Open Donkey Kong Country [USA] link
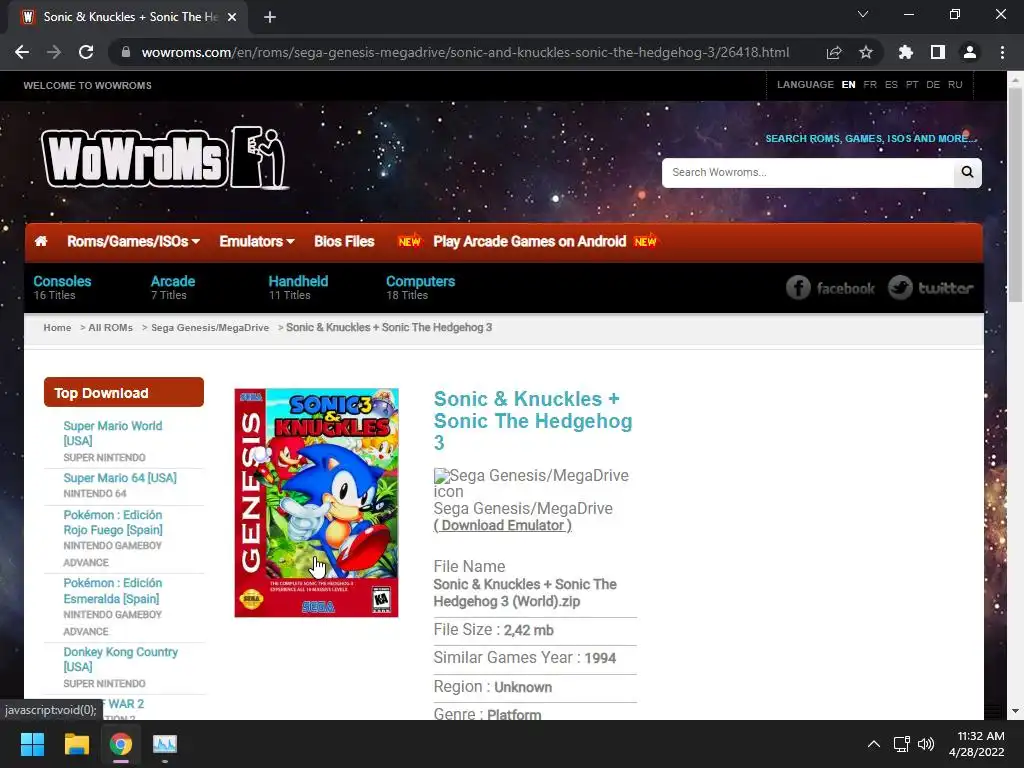This screenshot has width=1024, height=768. (x=120, y=659)
